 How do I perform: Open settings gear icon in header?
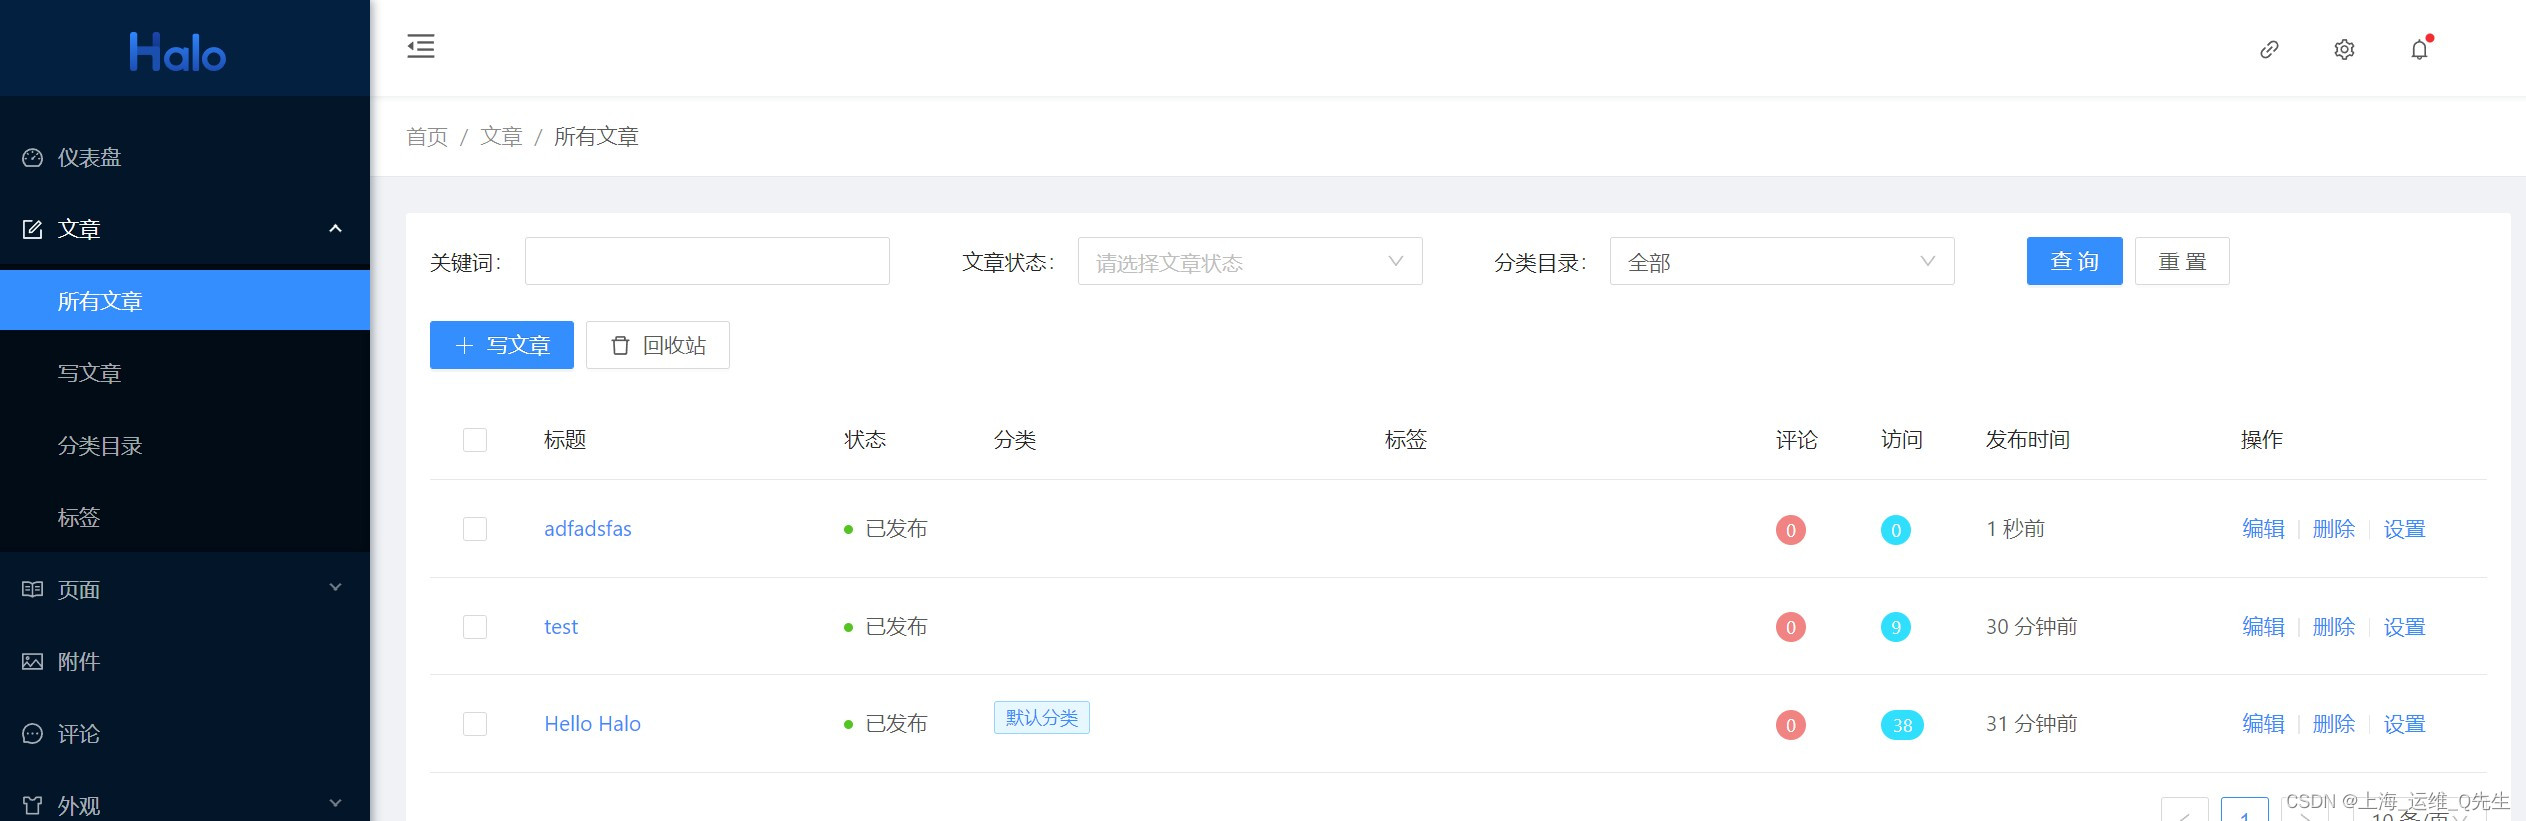pos(2344,49)
